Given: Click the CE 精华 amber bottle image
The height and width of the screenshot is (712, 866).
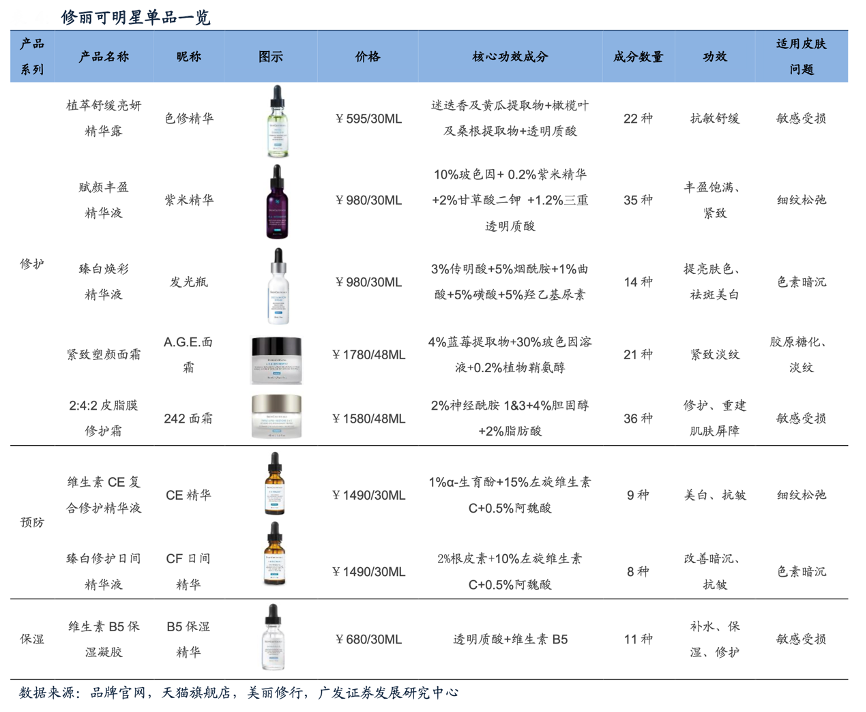Looking at the screenshot, I should 275,484.
